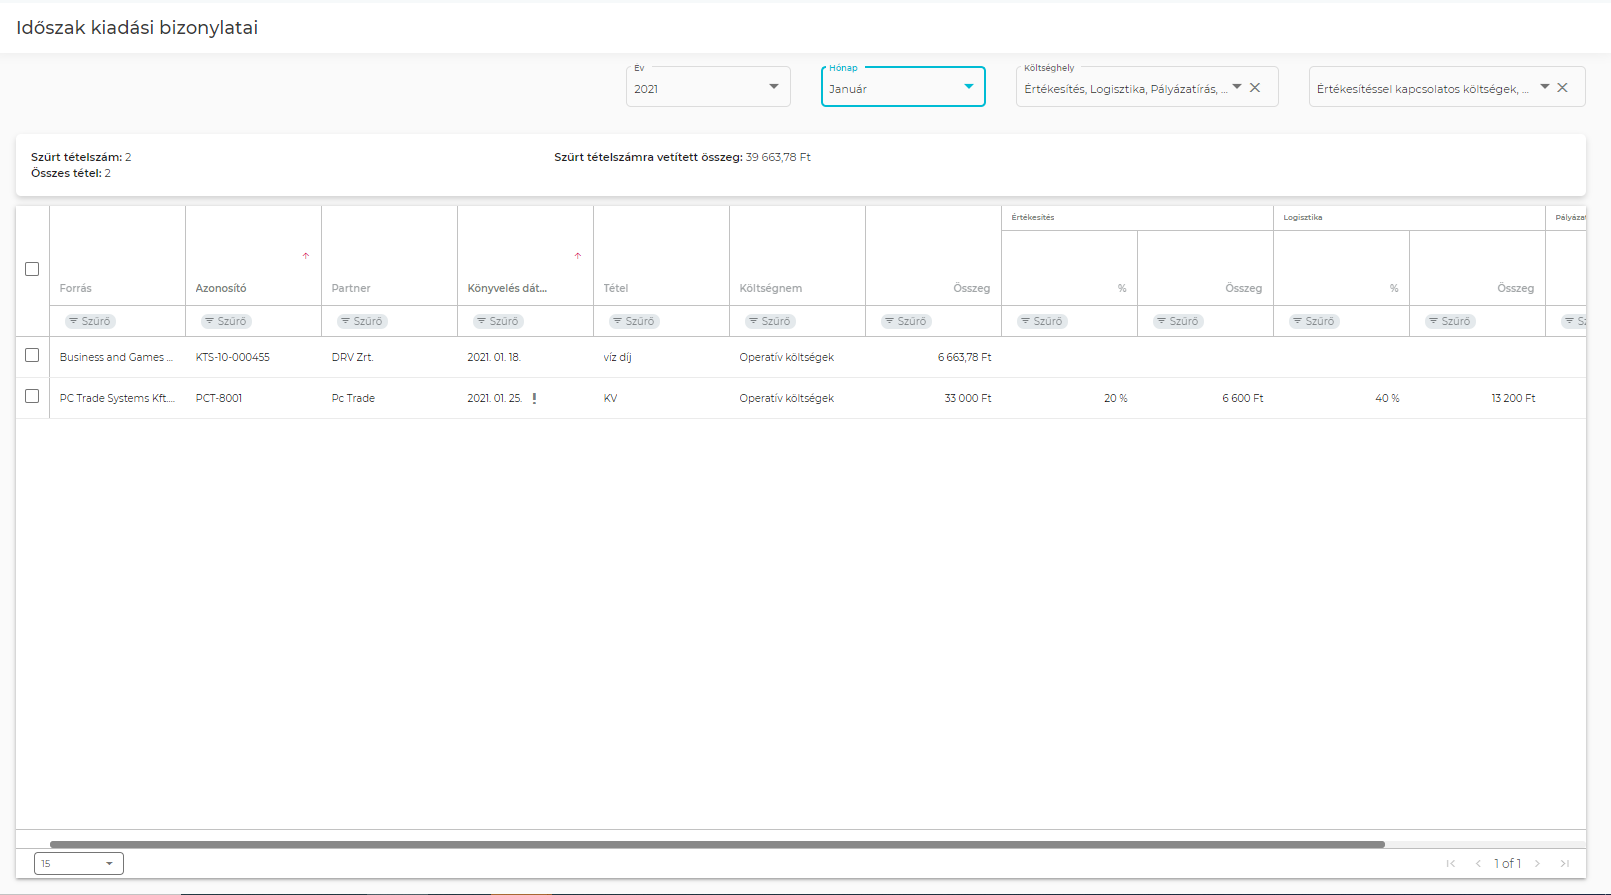Open the Tétel column Szűrő filter
This screenshot has height=895, width=1611.
point(634,321)
